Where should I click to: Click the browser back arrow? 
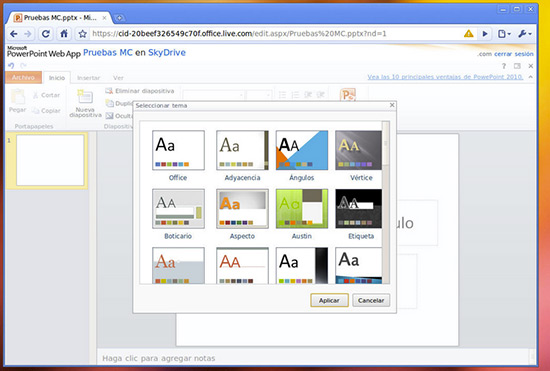coord(14,34)
